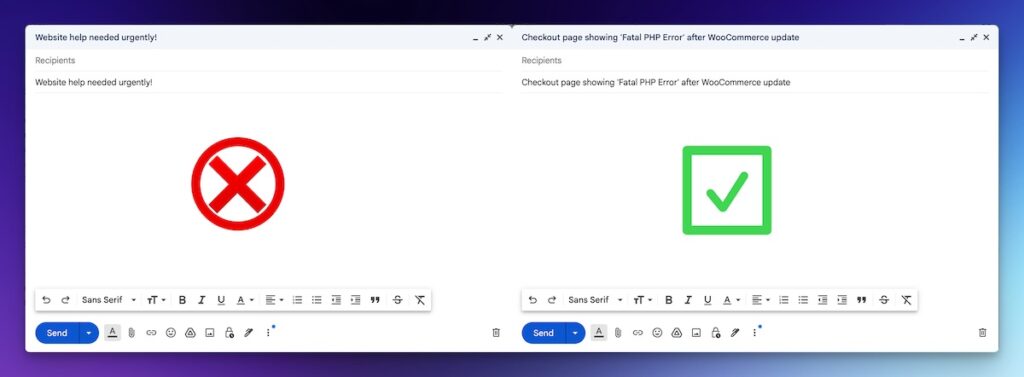Toggle strikethrough in the left compose window
Viewport: 1024px width, 377px height.
pyautogui.click(x=397, y=300)
